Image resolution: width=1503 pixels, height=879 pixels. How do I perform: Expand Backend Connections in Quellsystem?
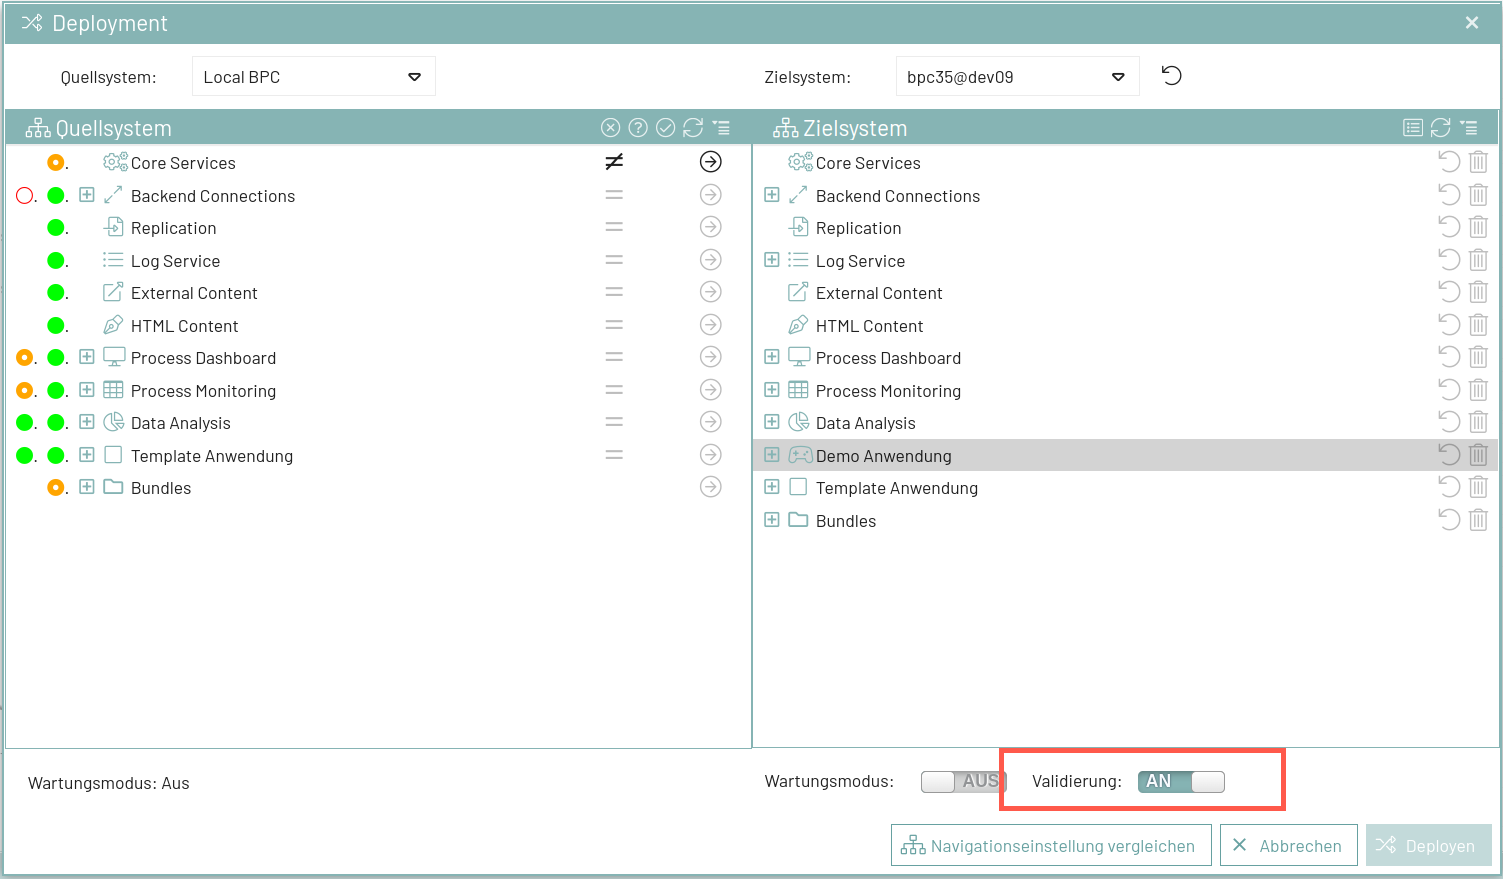(x=87, y=195)
